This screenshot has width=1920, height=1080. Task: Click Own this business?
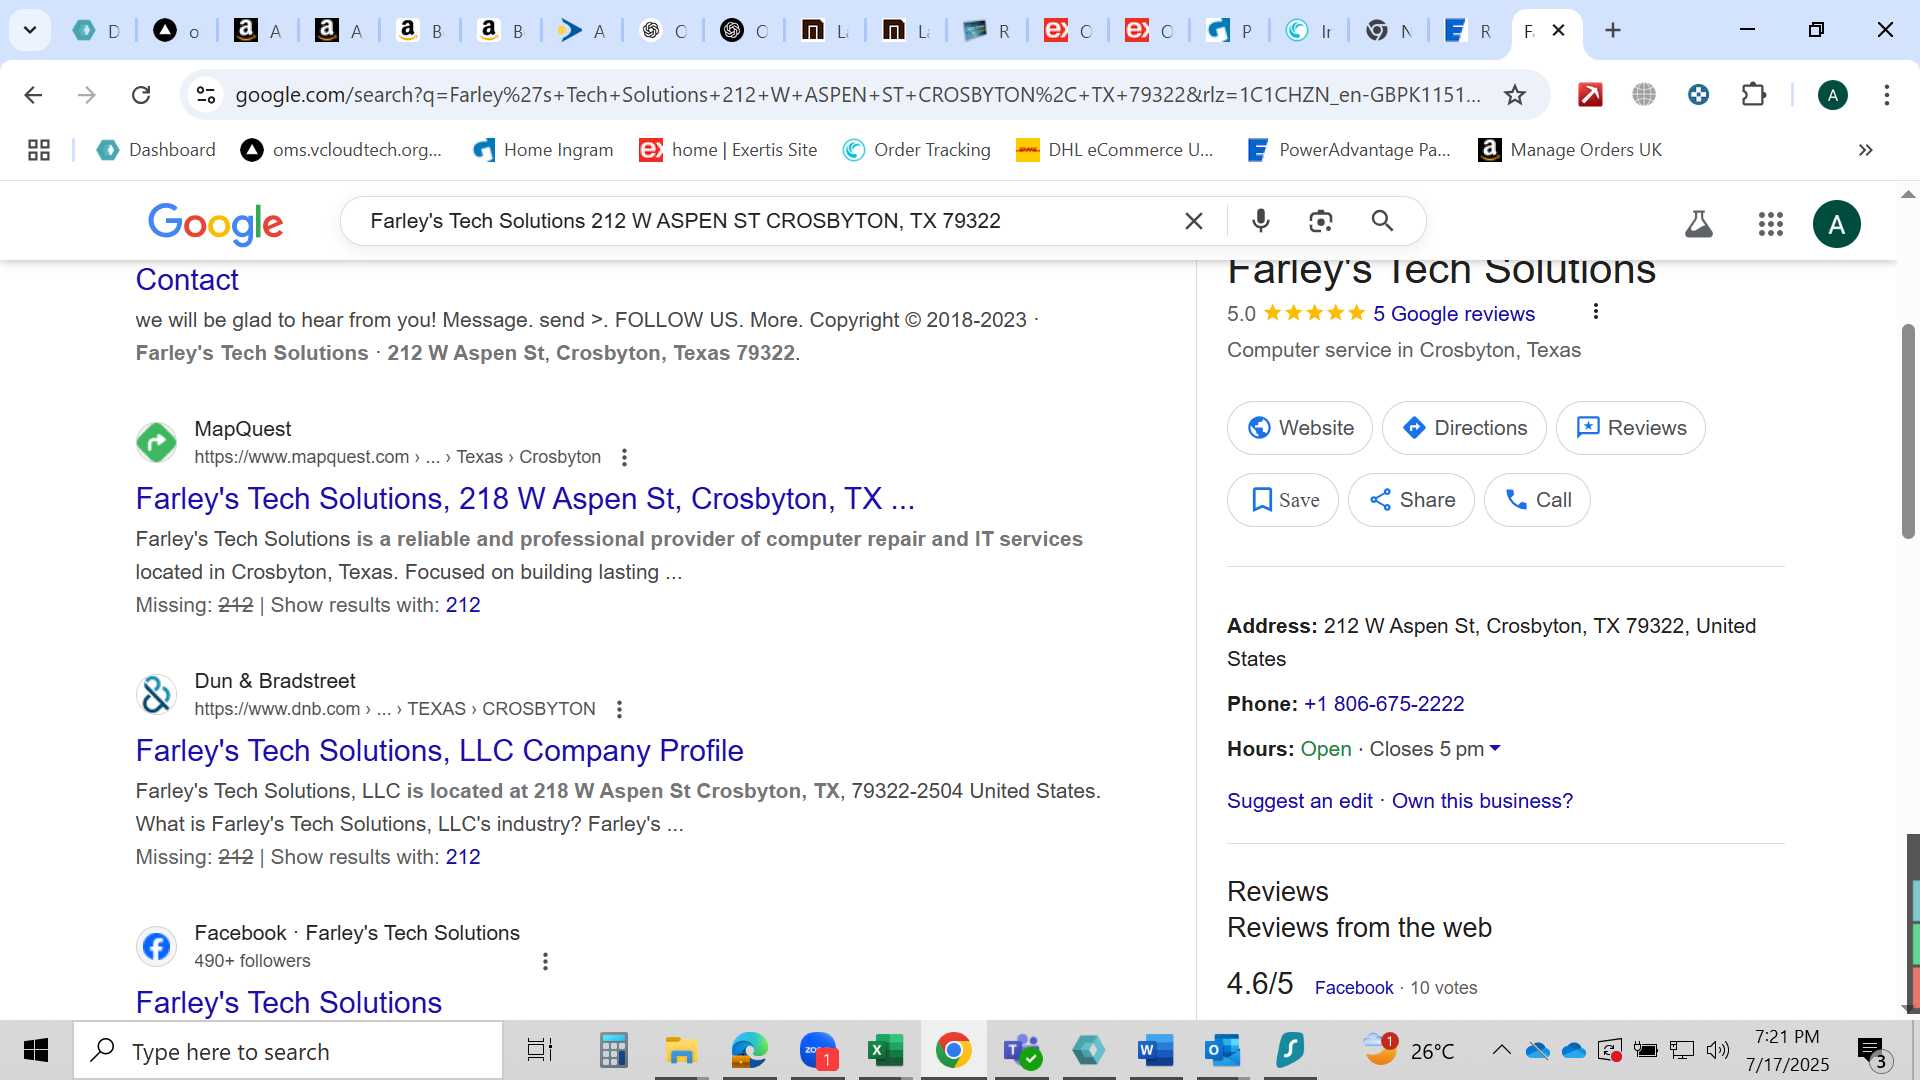[x=1482, y=801]
